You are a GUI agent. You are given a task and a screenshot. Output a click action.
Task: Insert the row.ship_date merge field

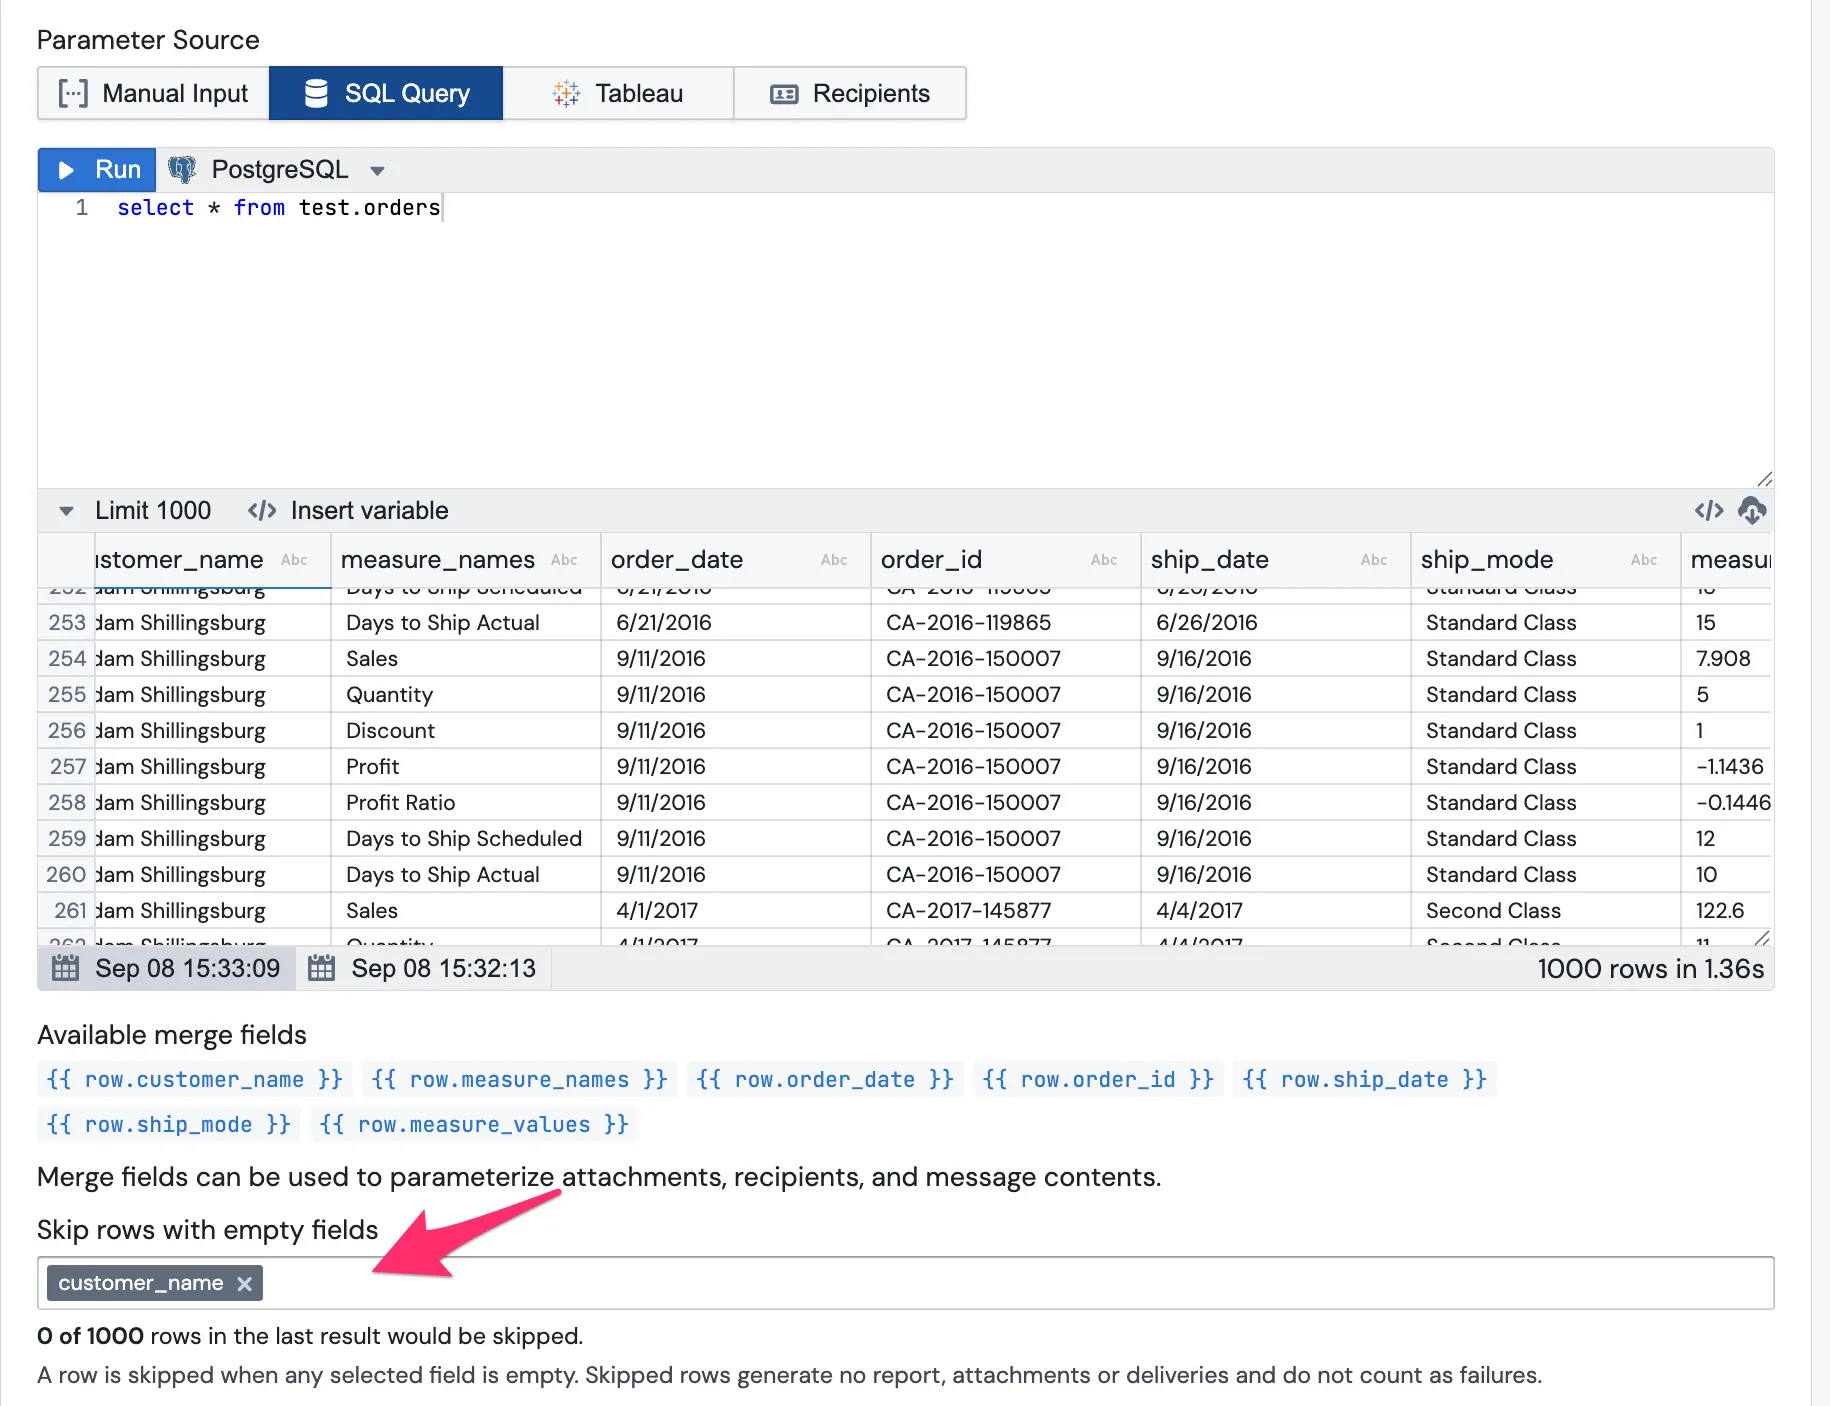(x=1365, y=1080)
